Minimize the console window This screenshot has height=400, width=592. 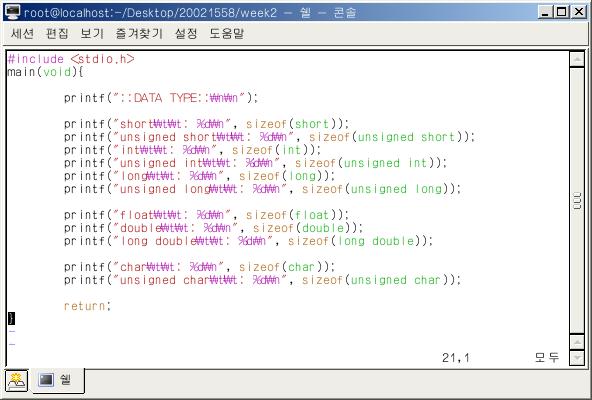(545, 12)
